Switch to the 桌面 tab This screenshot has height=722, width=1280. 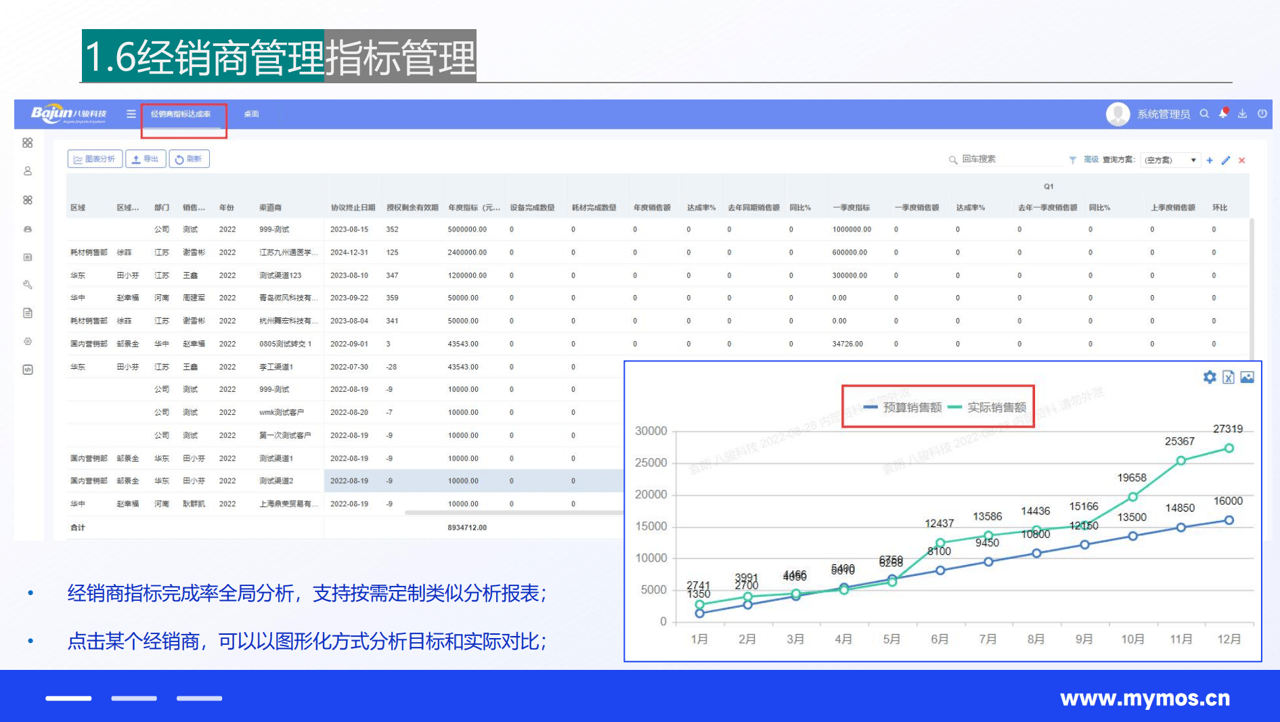(250, 114)
